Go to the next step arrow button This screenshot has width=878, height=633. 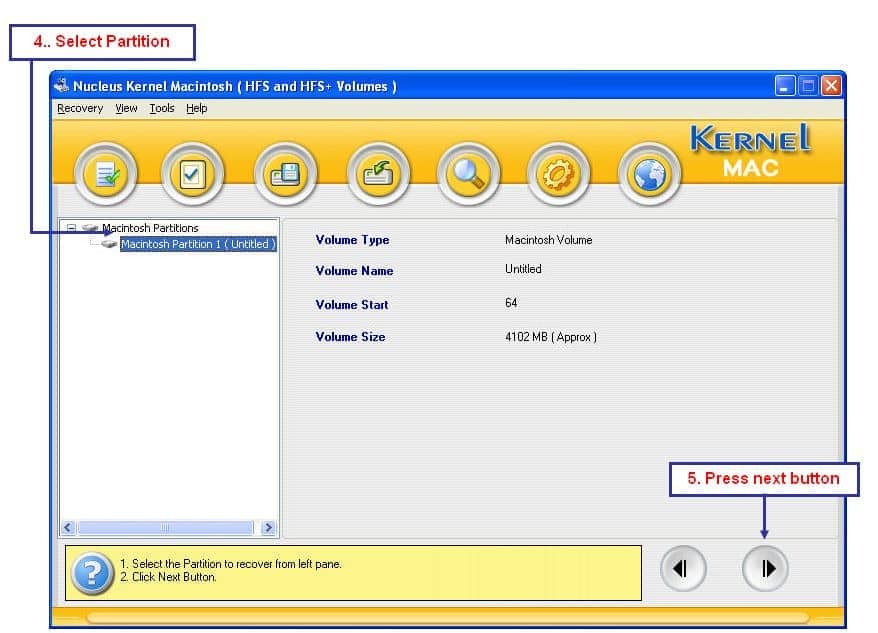point(765,569)
